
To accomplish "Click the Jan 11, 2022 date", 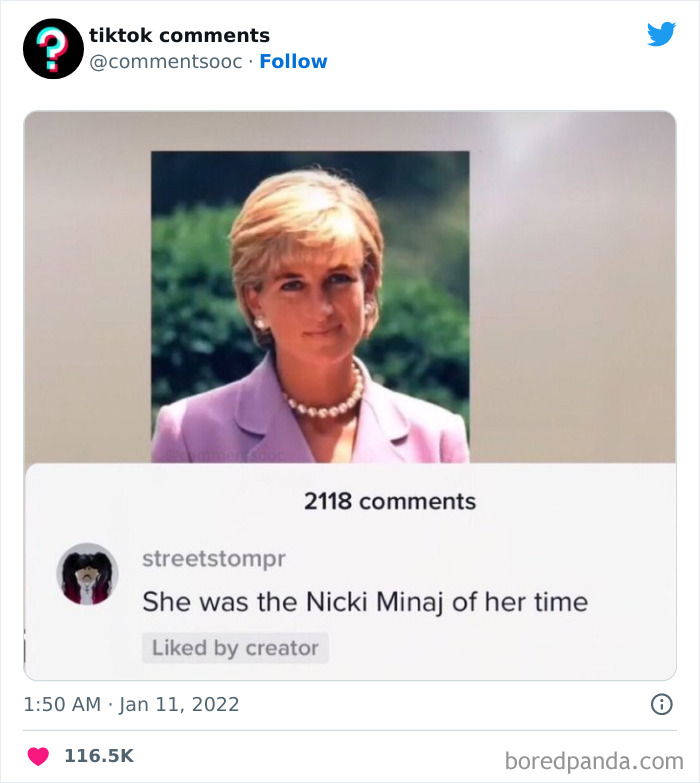I will [180, 704].
